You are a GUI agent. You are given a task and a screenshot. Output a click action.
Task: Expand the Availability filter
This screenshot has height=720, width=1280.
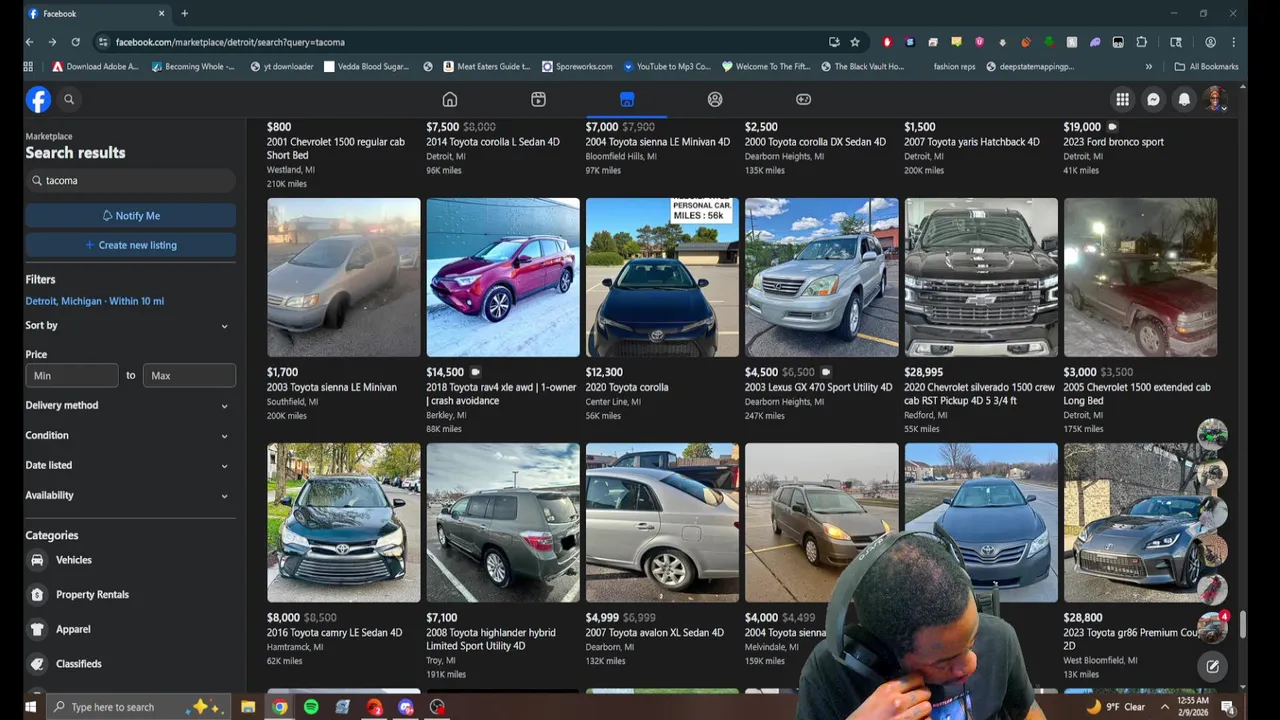coord(128,495)
